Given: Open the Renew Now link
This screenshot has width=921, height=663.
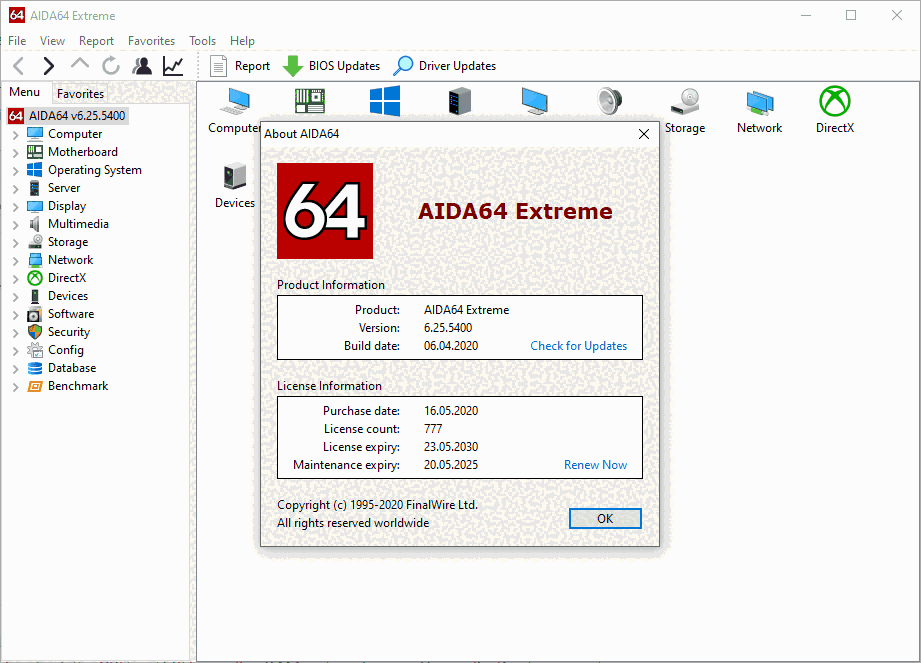Looking at the screenshot, I should 595,464.
